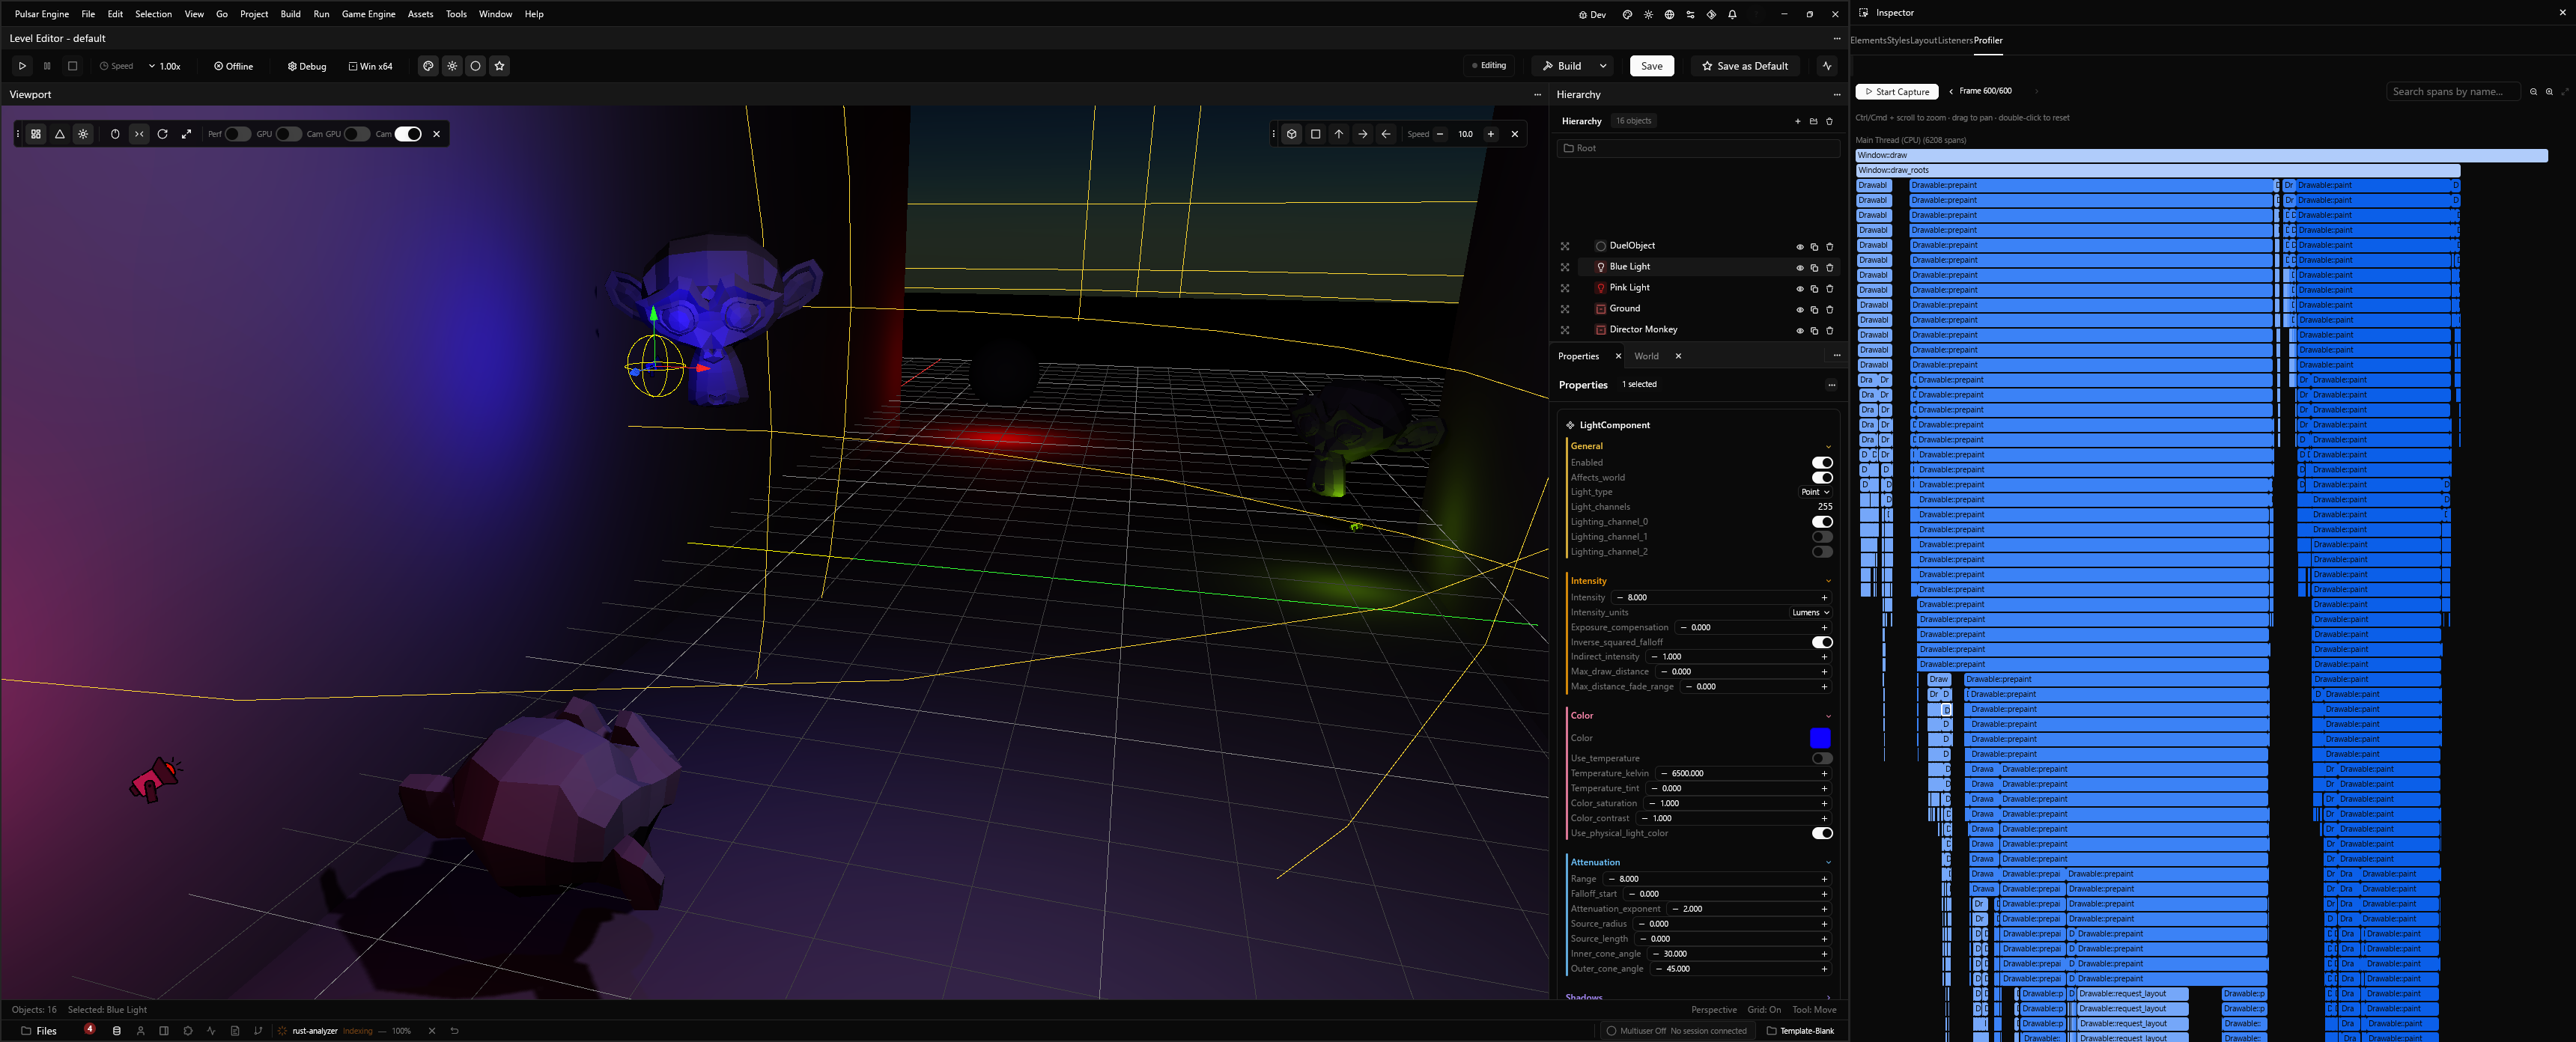Open the Build dropdown arrow
This screenshot has width=2576, height=1042.
1603,66
